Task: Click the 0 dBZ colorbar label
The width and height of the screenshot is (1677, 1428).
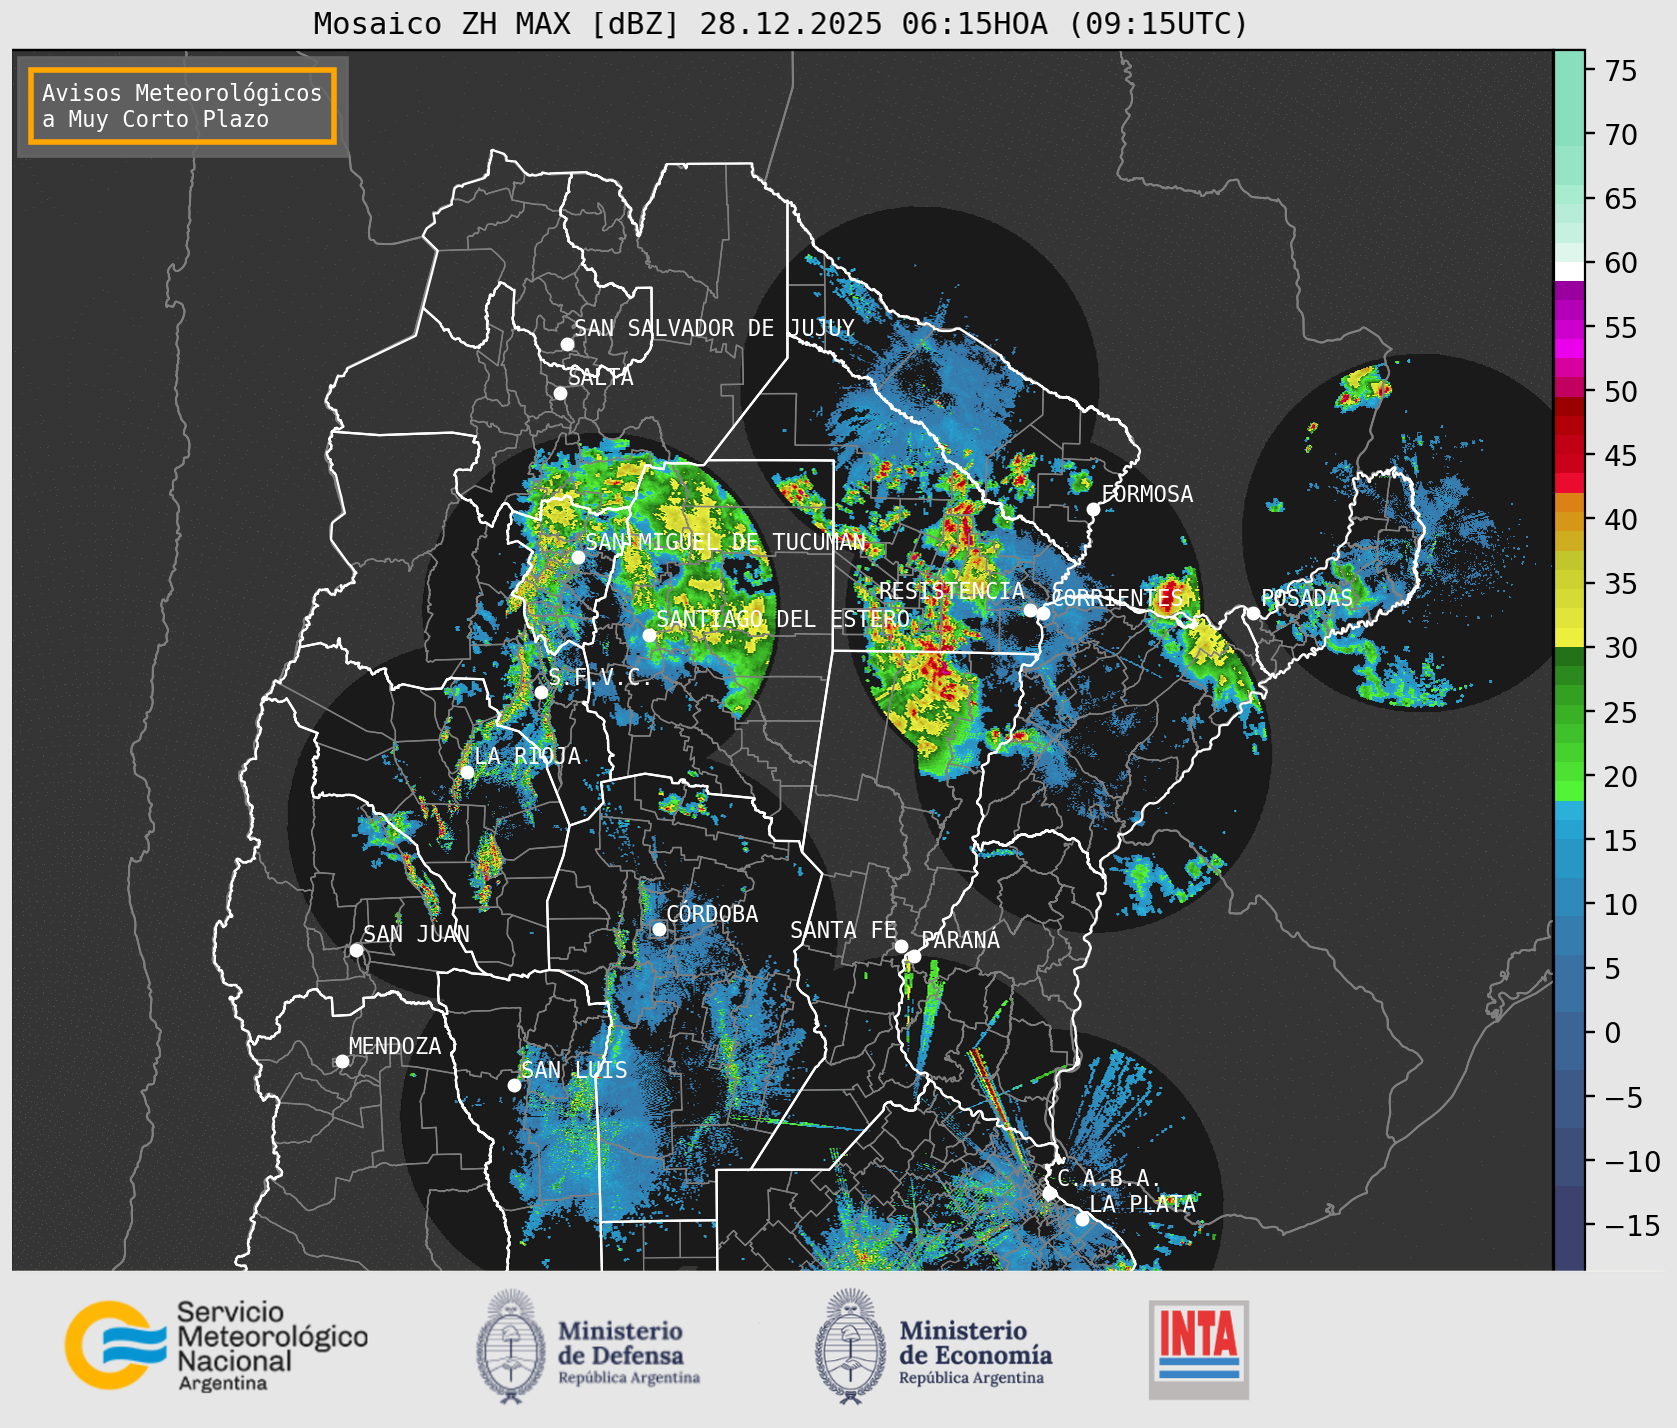Action: 1612,1033
